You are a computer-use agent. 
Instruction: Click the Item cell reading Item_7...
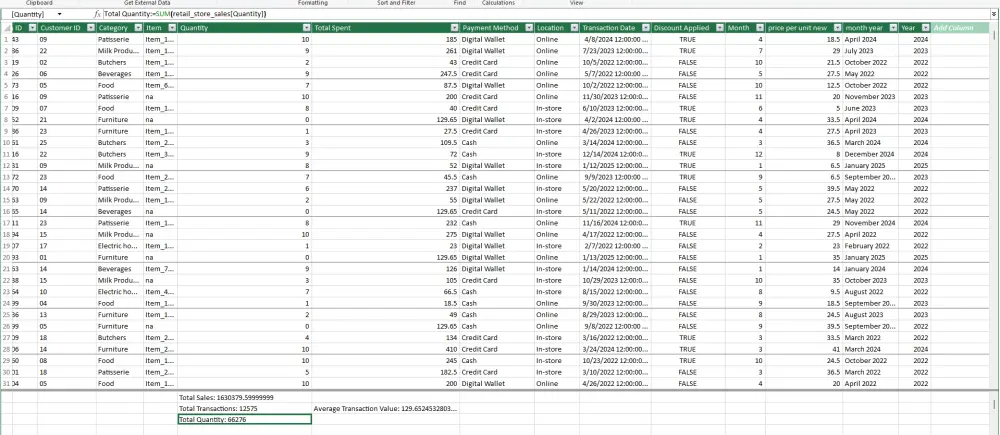coord(160,269)
